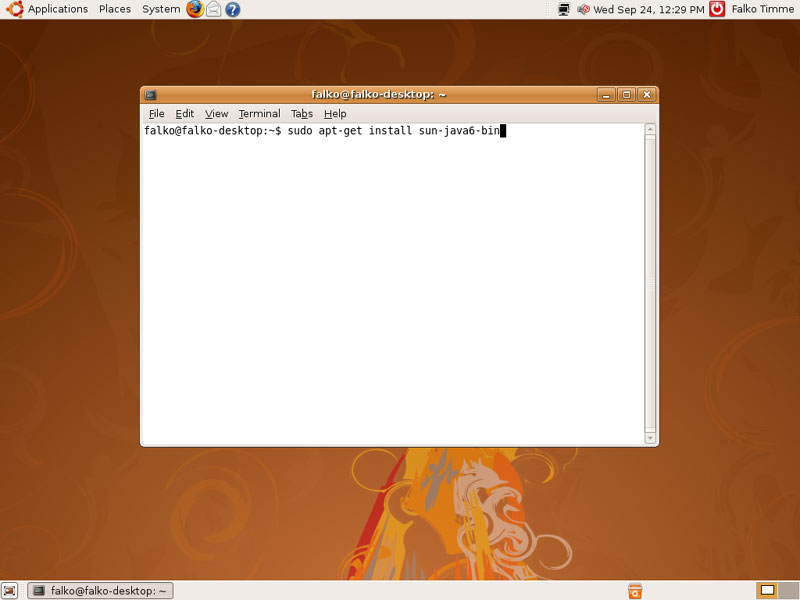
Task: Switch to the second workspace
Action: tap(786, 590)
